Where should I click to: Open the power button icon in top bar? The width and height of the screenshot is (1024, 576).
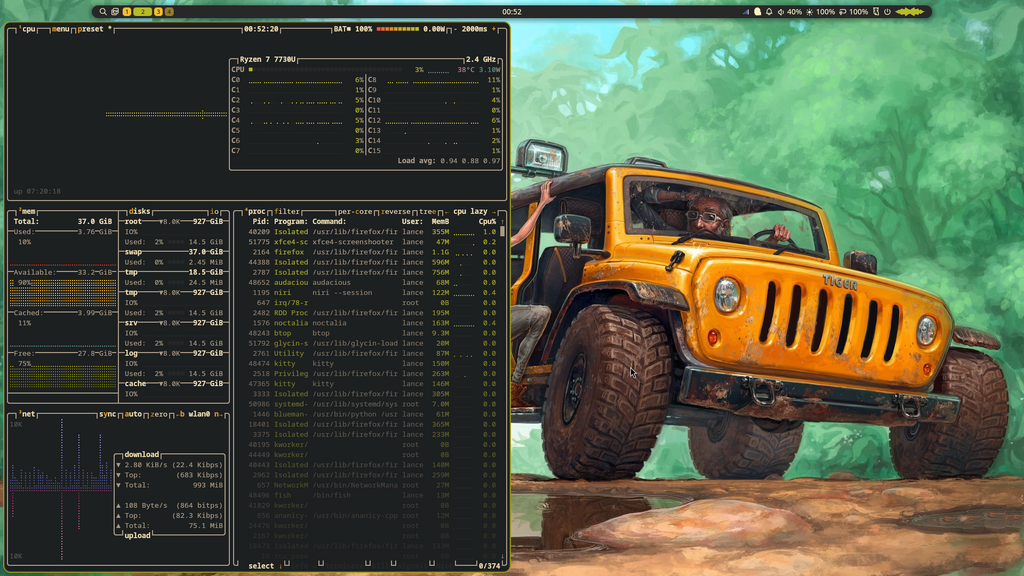887,12
